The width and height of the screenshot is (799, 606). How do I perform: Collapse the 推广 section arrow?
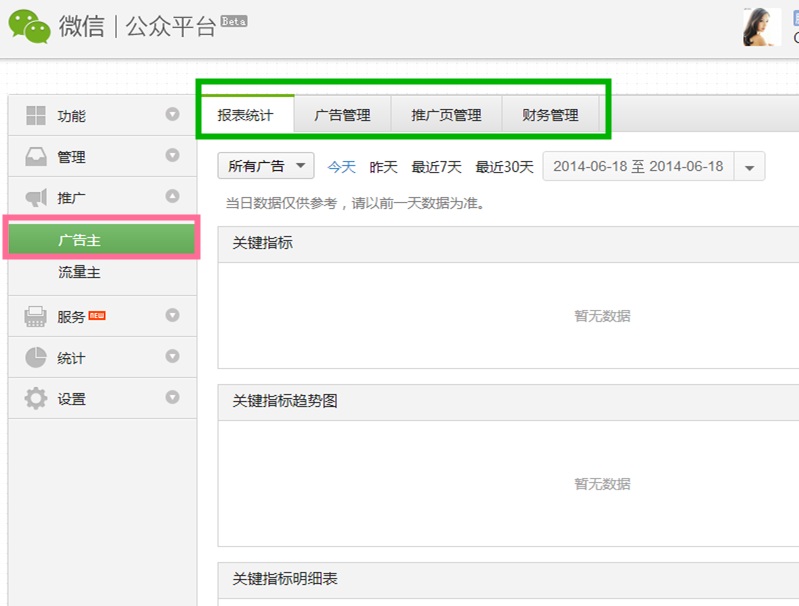[172, 197]
